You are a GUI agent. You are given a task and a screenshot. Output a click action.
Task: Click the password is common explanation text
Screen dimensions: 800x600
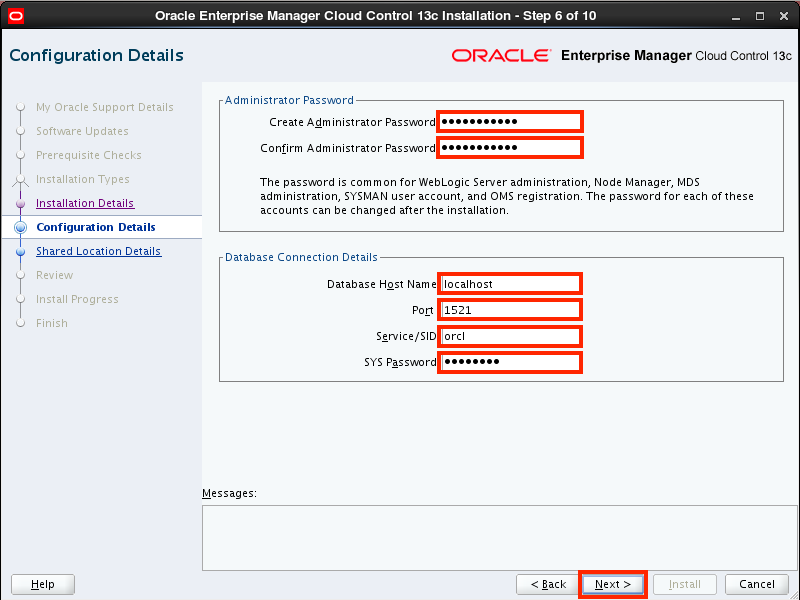coord(507,196)
